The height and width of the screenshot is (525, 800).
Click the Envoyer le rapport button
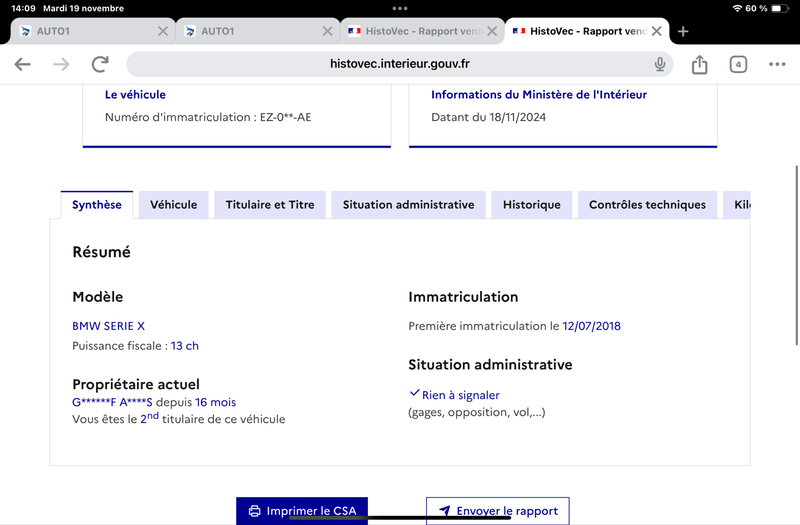tap(498, 511)
